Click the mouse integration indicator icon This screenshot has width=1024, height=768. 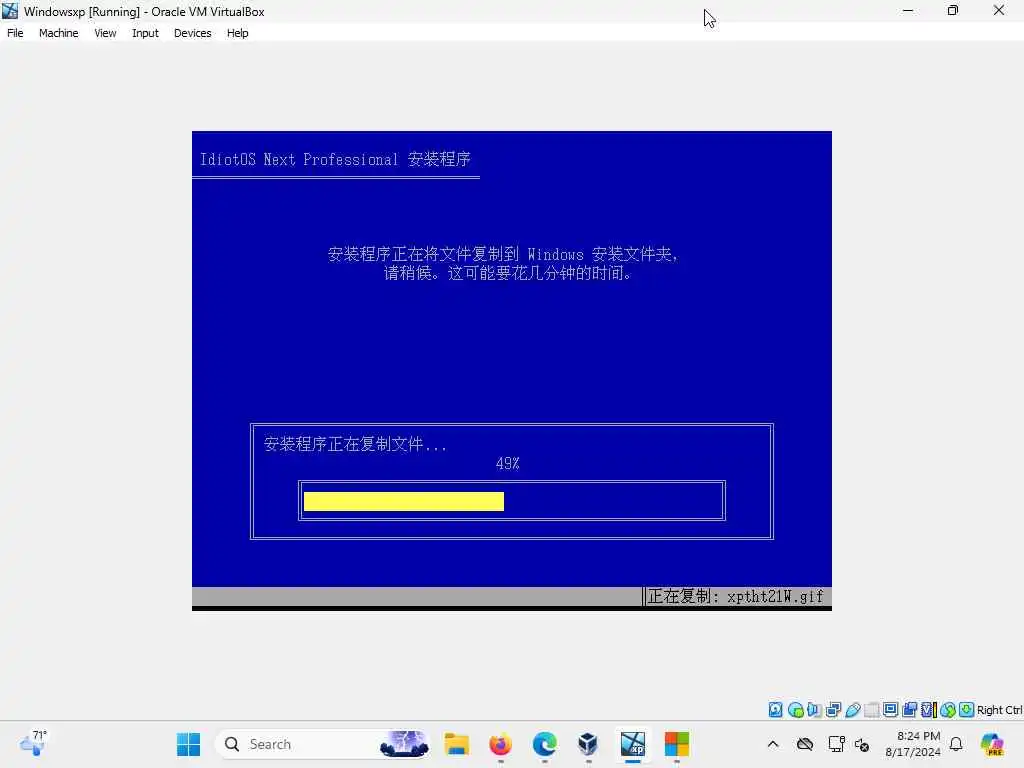tap(948, 710)
